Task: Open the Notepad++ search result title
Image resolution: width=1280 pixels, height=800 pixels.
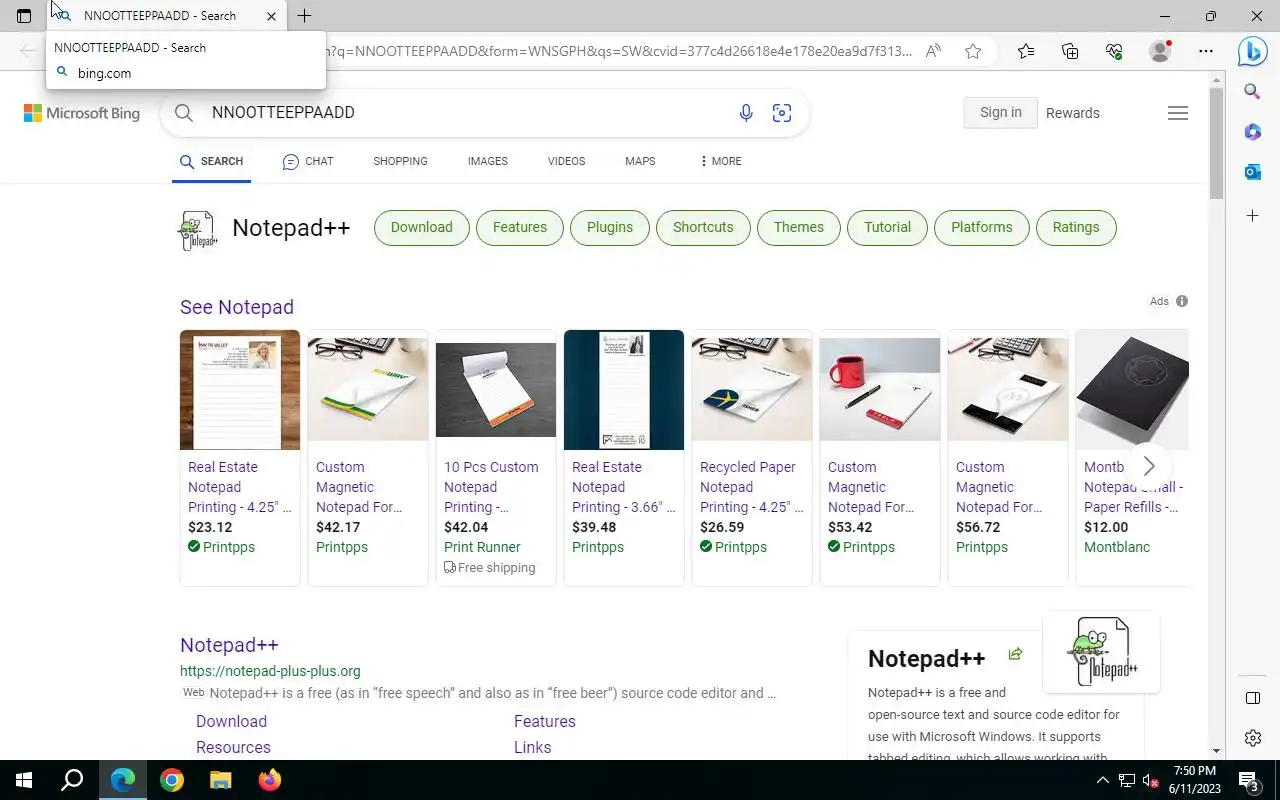Action: pos(229,645)
